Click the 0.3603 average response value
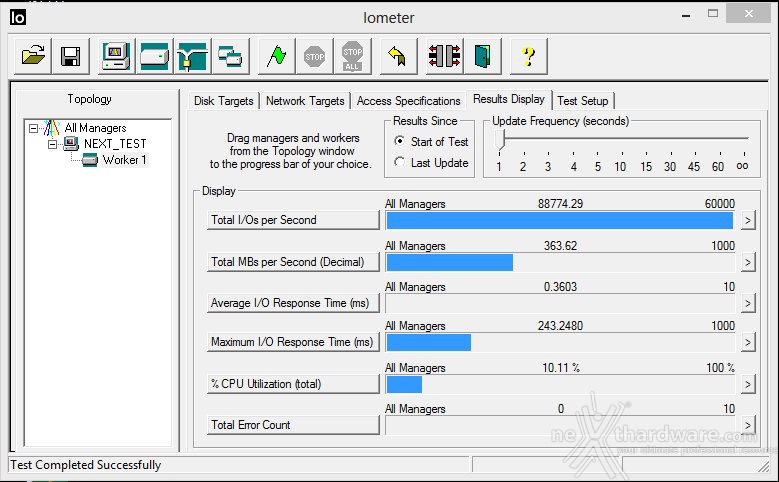This screenshot has height=482, width=779. point(560,287)
